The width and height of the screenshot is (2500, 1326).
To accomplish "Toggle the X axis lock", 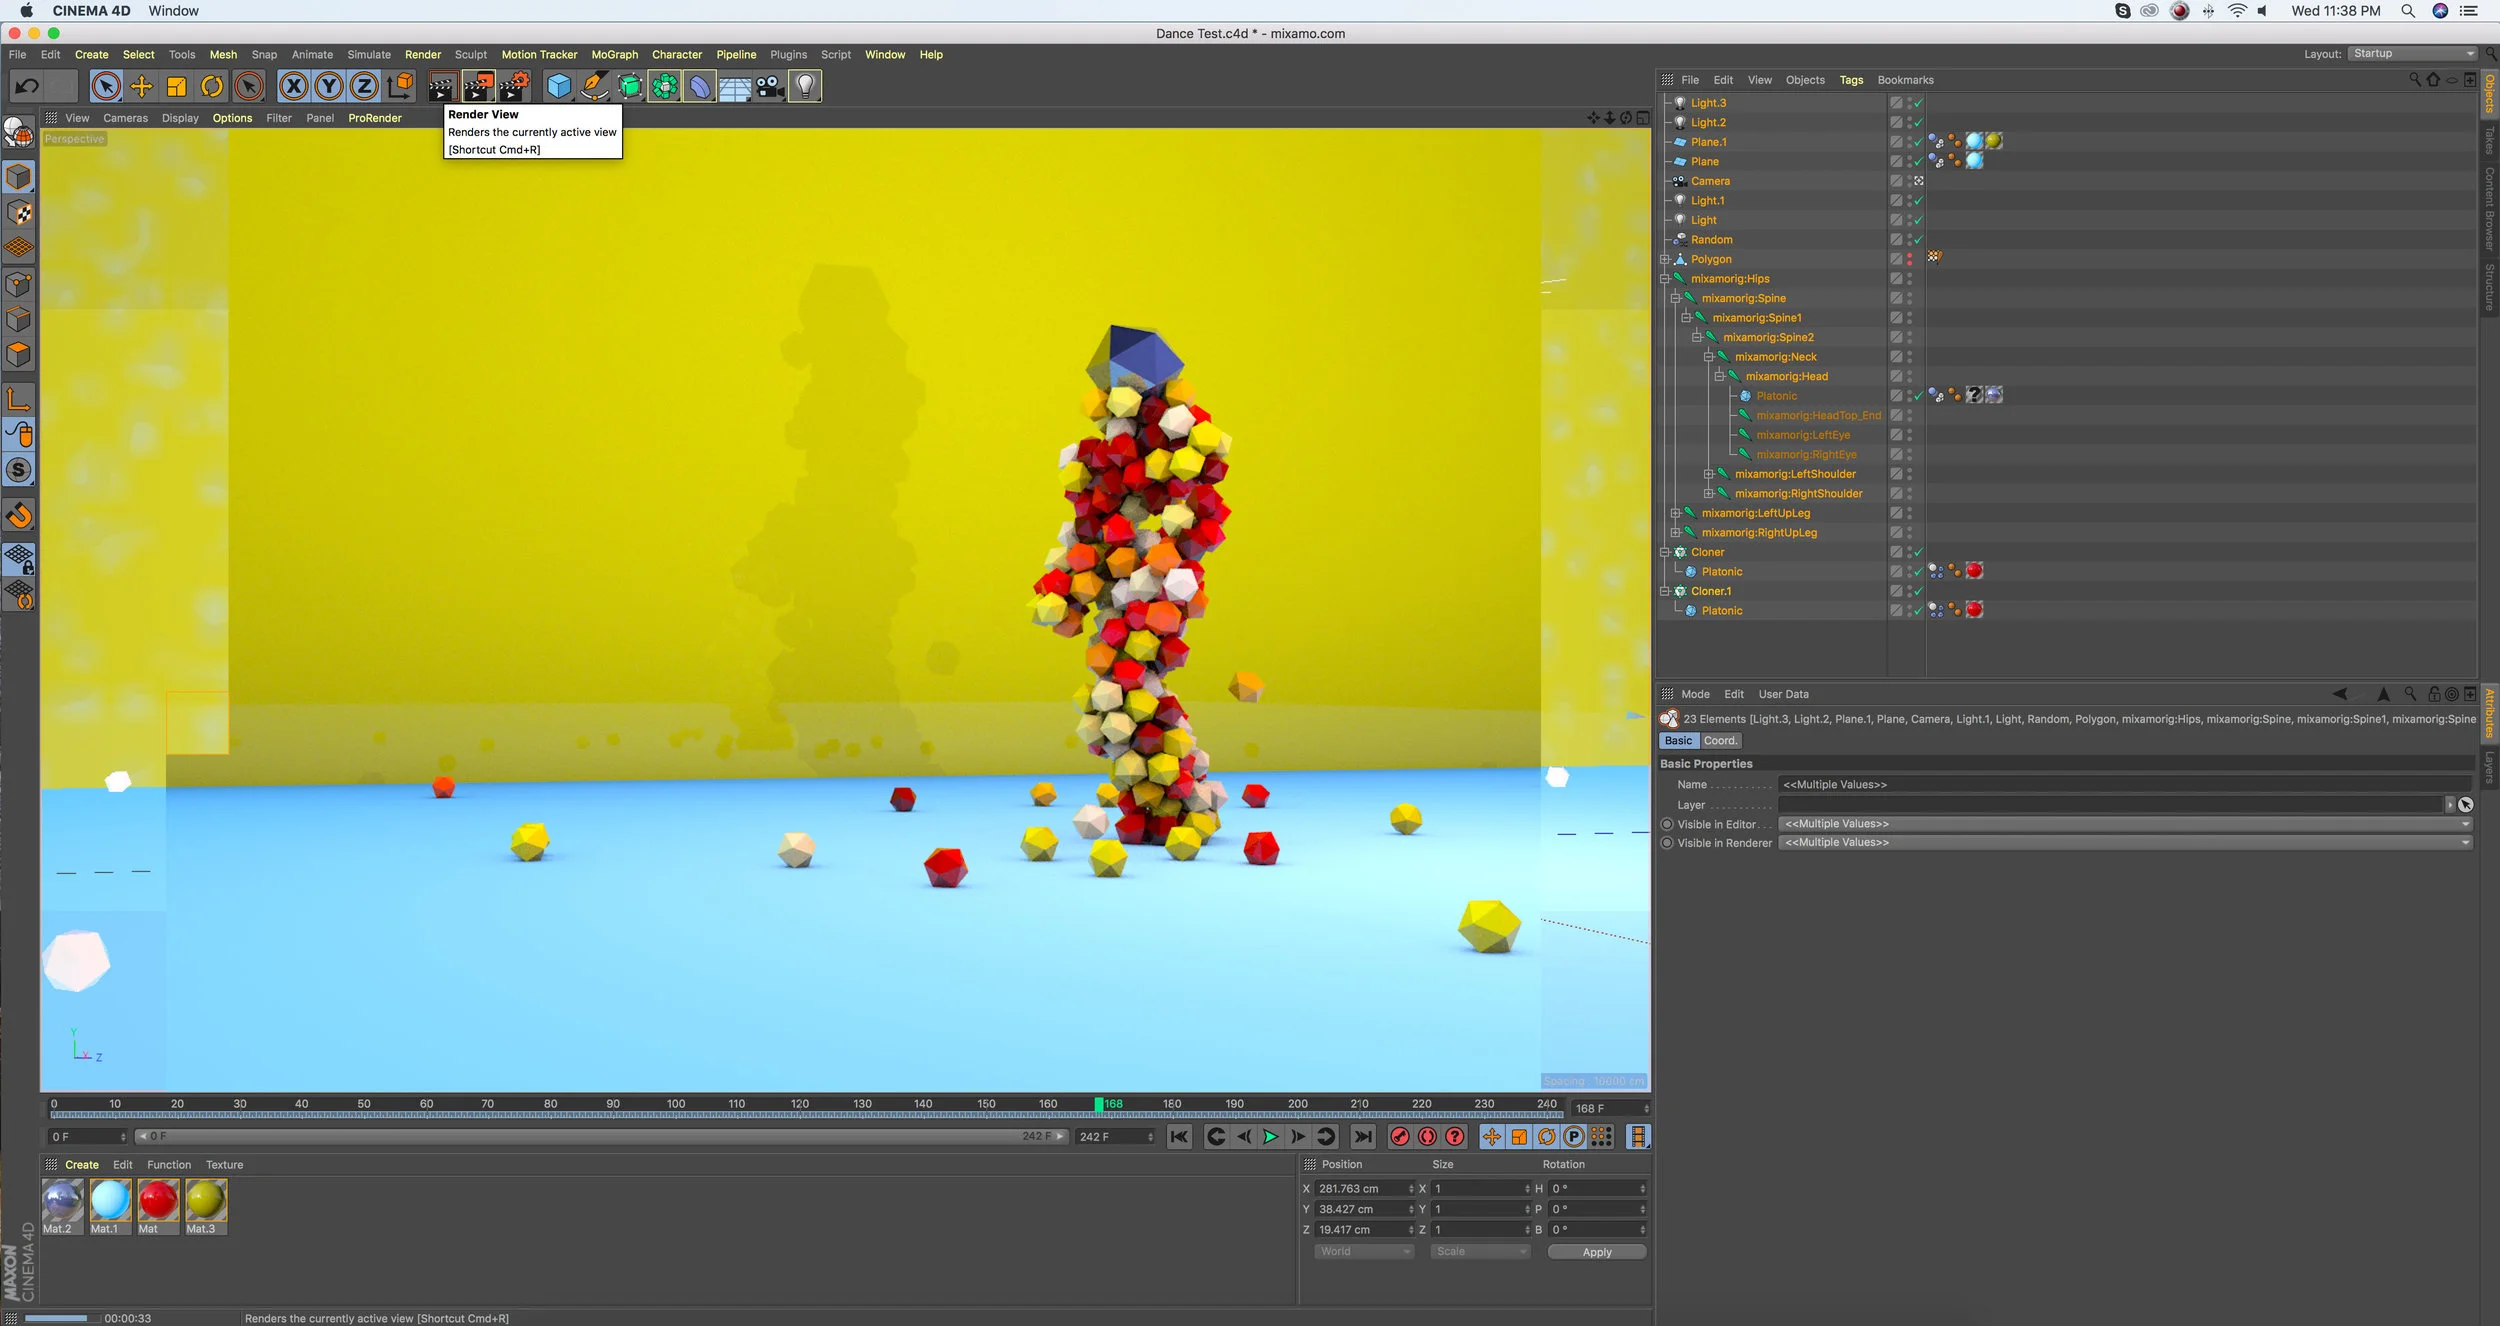I will click(293, 87).
